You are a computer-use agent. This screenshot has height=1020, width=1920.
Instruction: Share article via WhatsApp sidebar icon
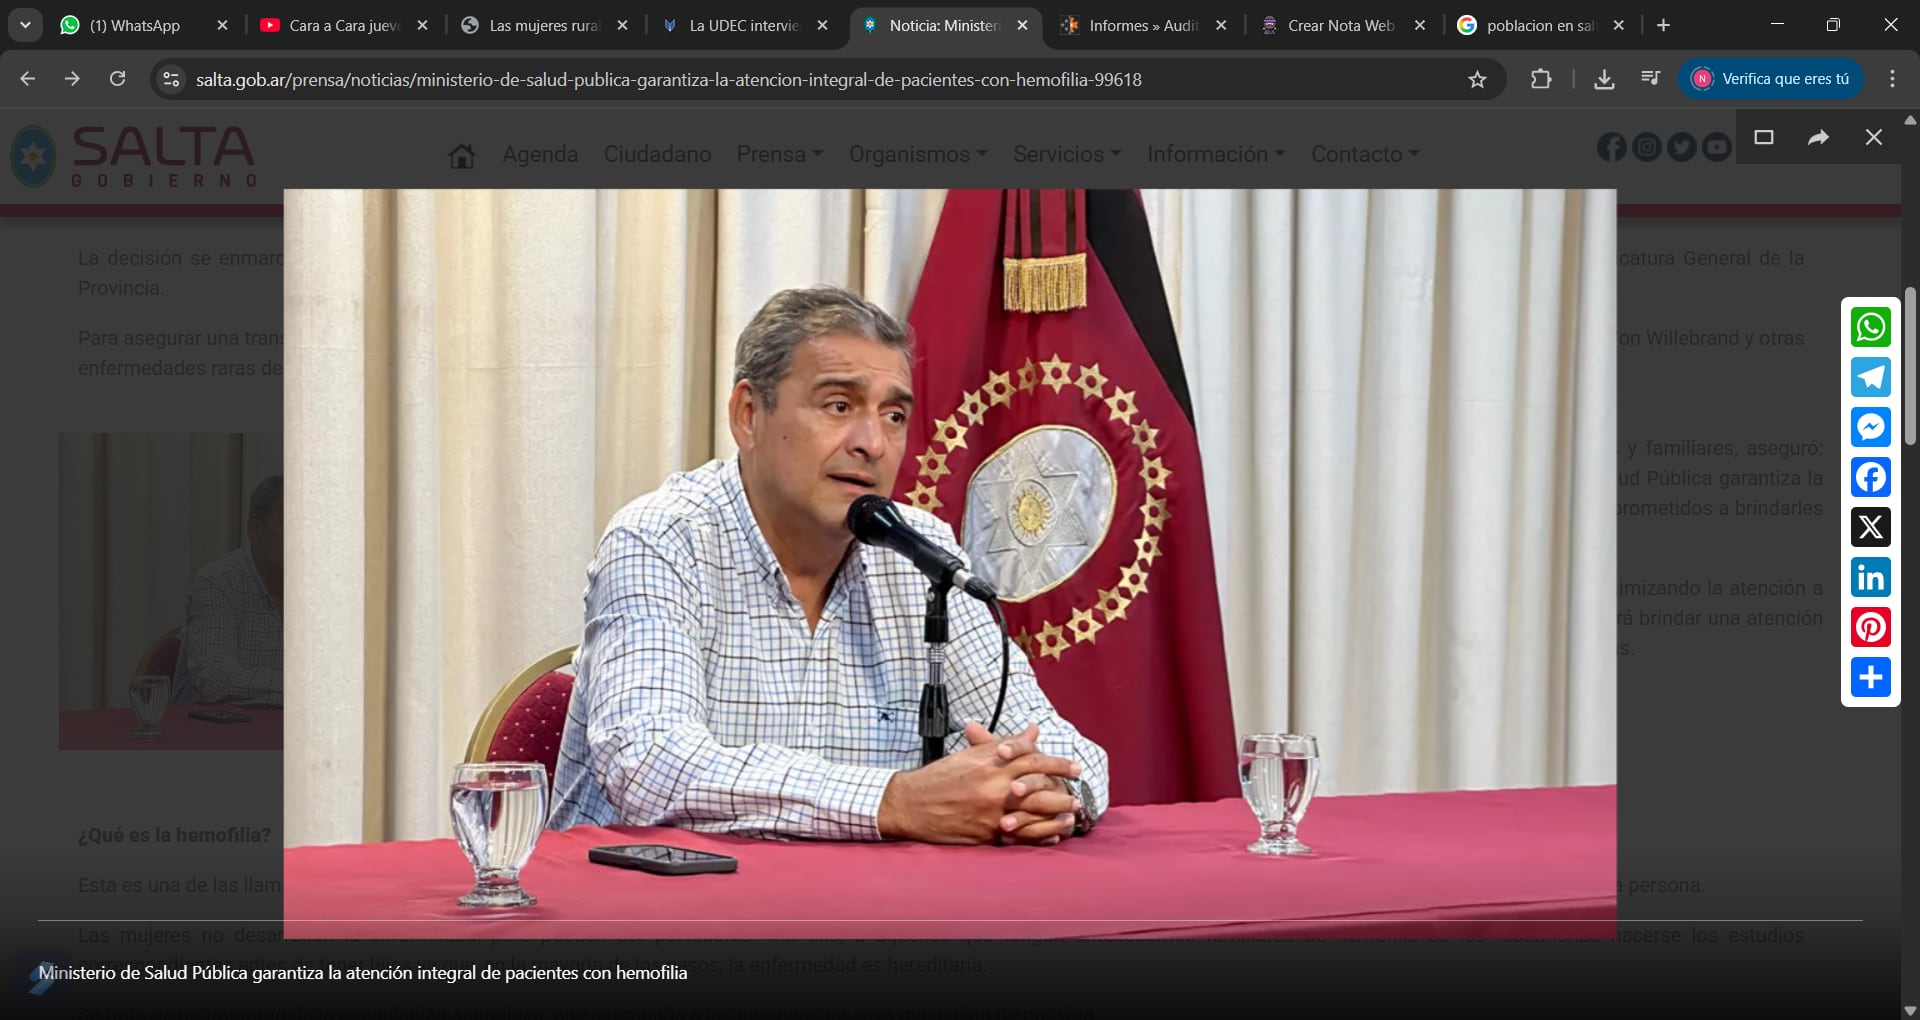(x=1870, y=327)
